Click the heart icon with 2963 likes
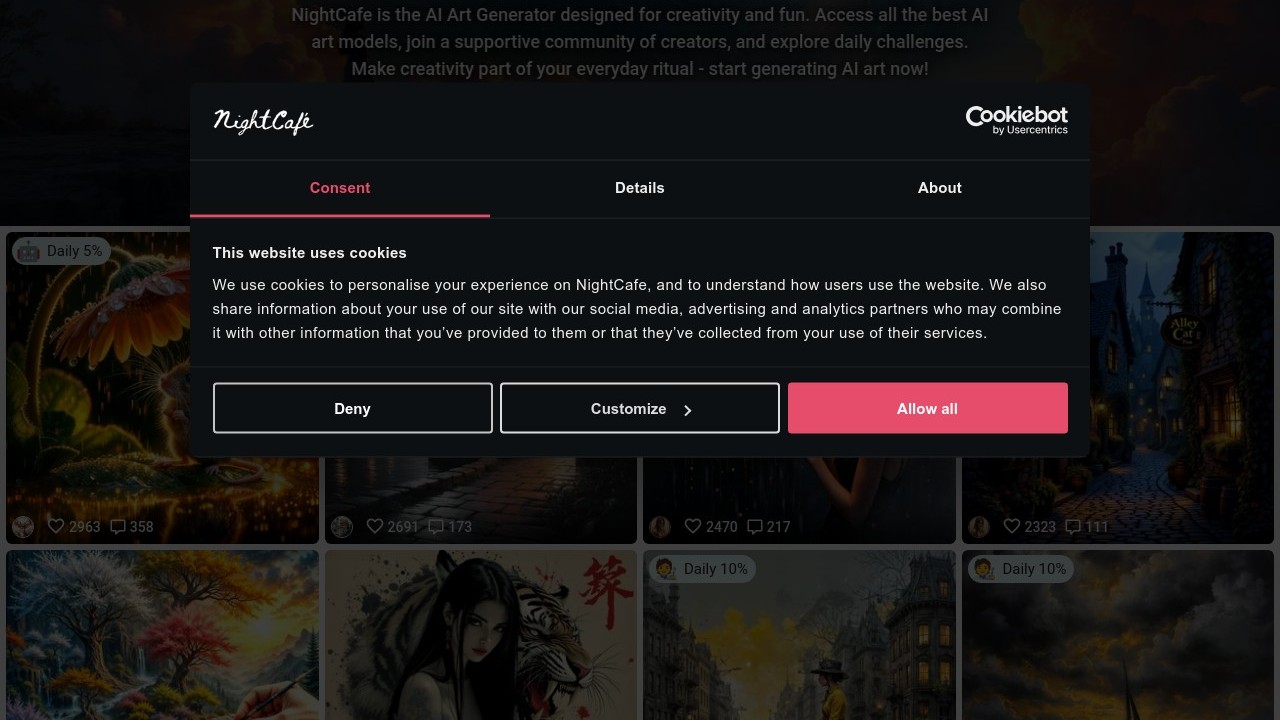This screenshot has height=720, width=1280. [57, 526]
